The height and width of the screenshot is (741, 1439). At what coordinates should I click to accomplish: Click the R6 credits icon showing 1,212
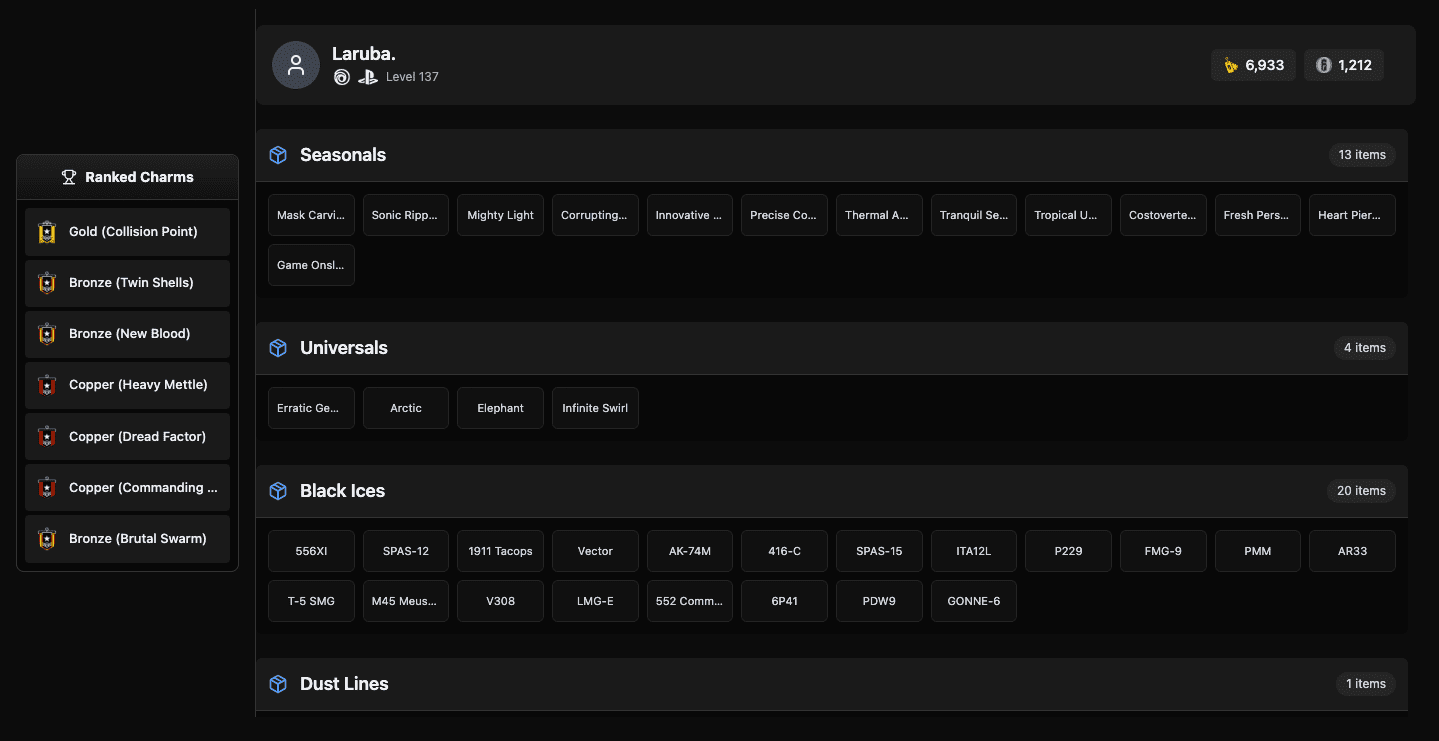1323,64
